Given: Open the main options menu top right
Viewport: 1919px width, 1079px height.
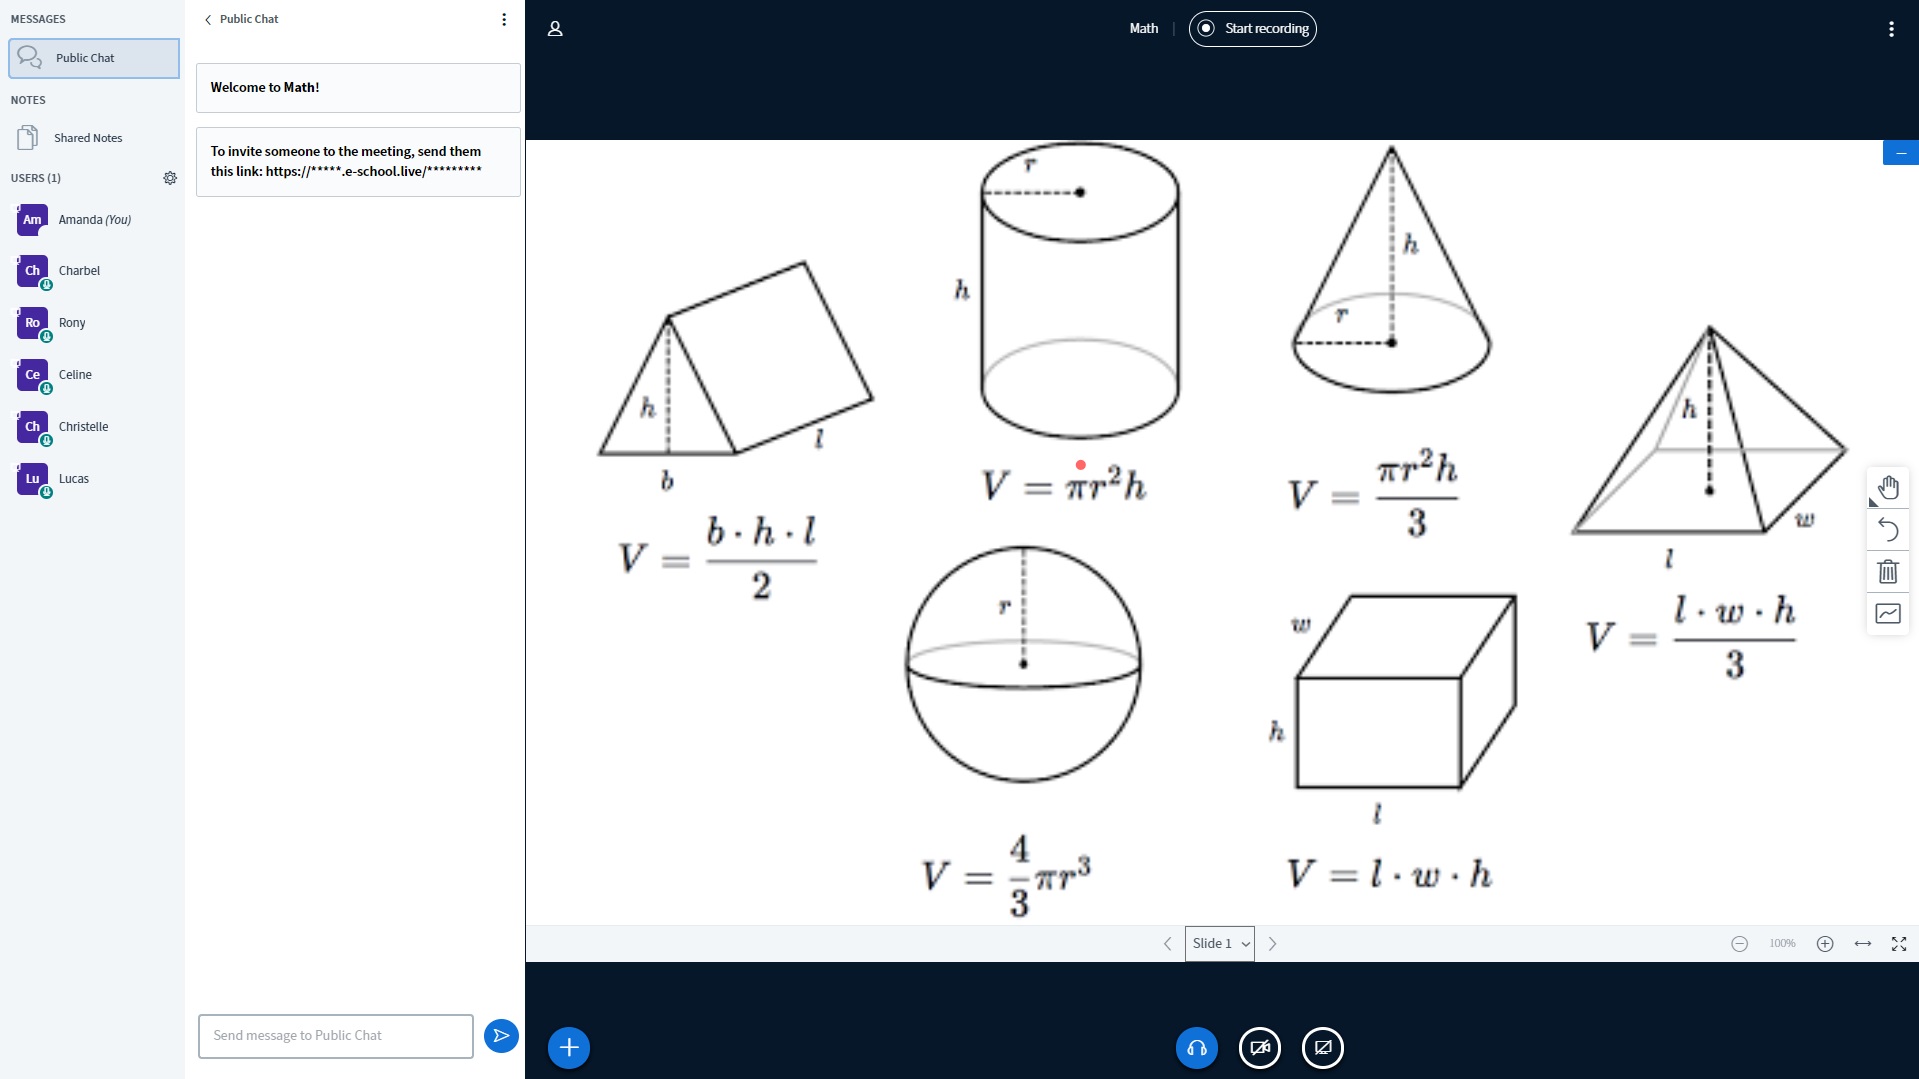Looking at the screenshot, I should pyautogui.click(x=1890, y=29).
